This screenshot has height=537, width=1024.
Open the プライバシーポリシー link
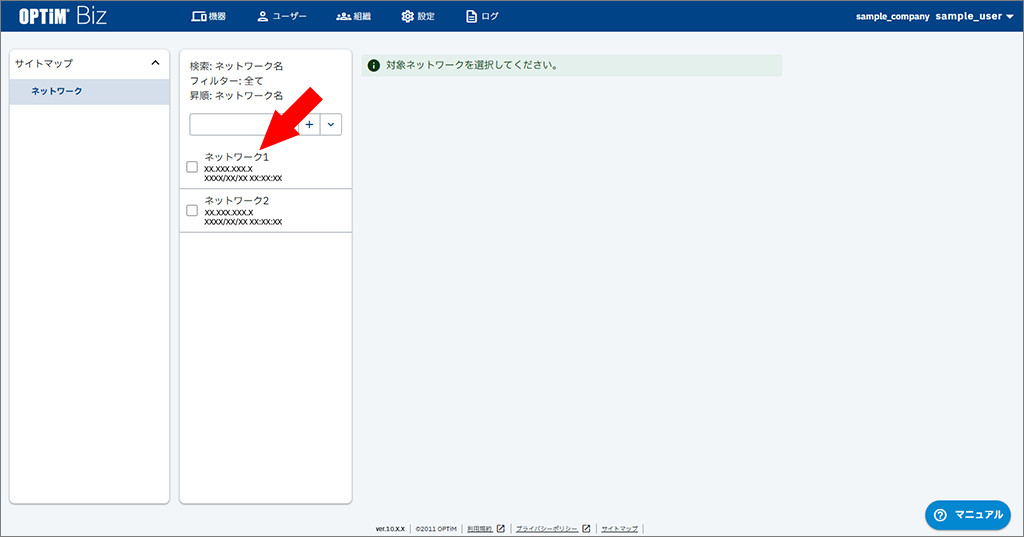553,529
